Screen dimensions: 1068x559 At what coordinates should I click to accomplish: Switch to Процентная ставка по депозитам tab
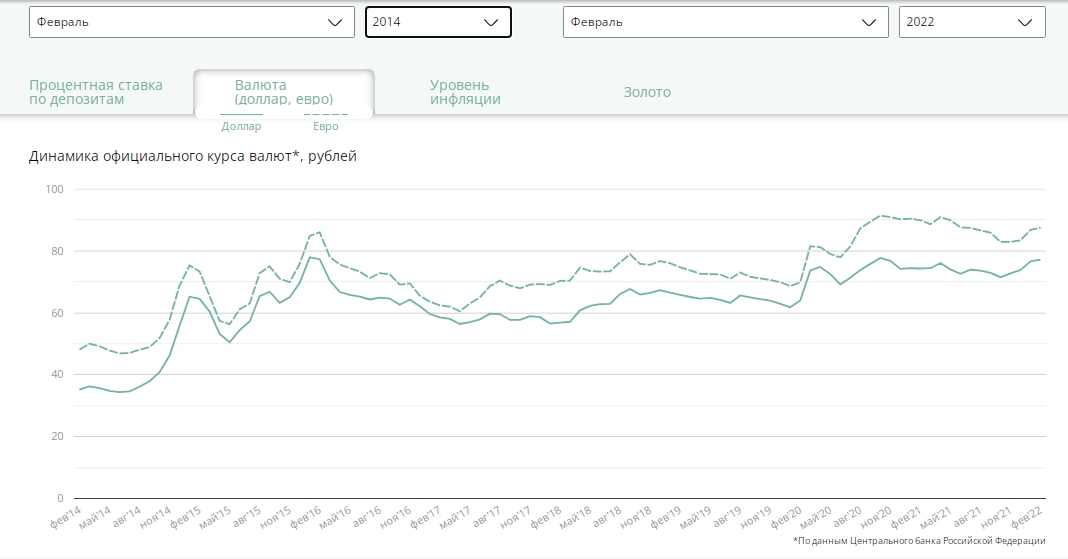click(95, 92)
